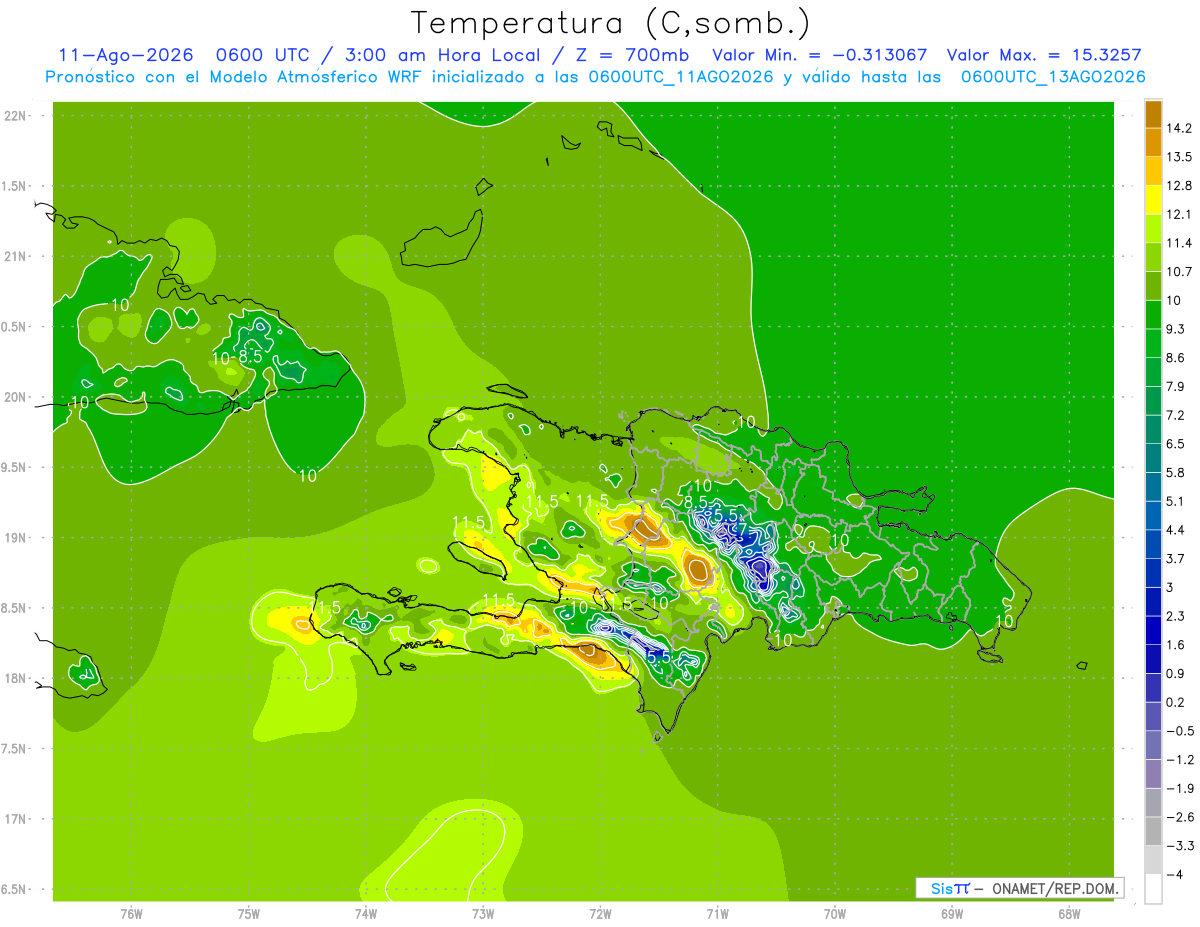The width and height of the screenshot is (1200, 927).
Task: Click the lime swatch between 12.1 and 11.4
Action: [1153, 228]
